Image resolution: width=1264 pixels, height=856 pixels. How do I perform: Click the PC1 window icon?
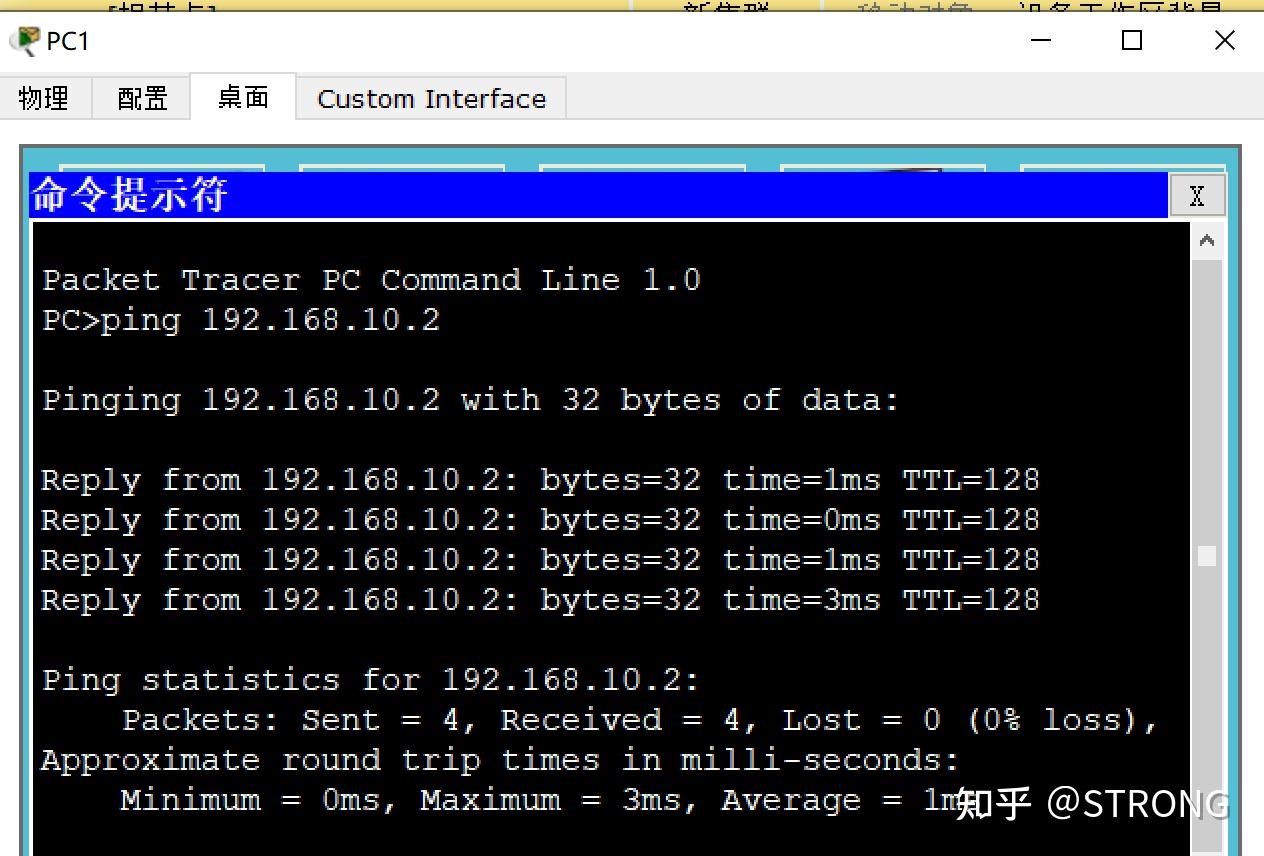point(25,40)
